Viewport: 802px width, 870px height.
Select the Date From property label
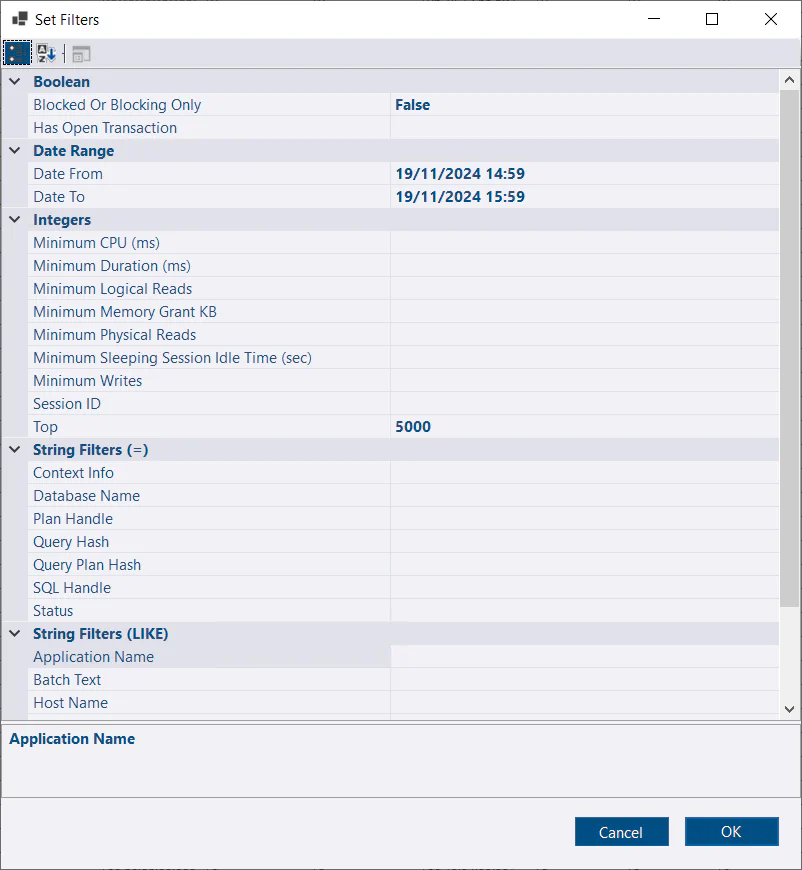[68, 174]
